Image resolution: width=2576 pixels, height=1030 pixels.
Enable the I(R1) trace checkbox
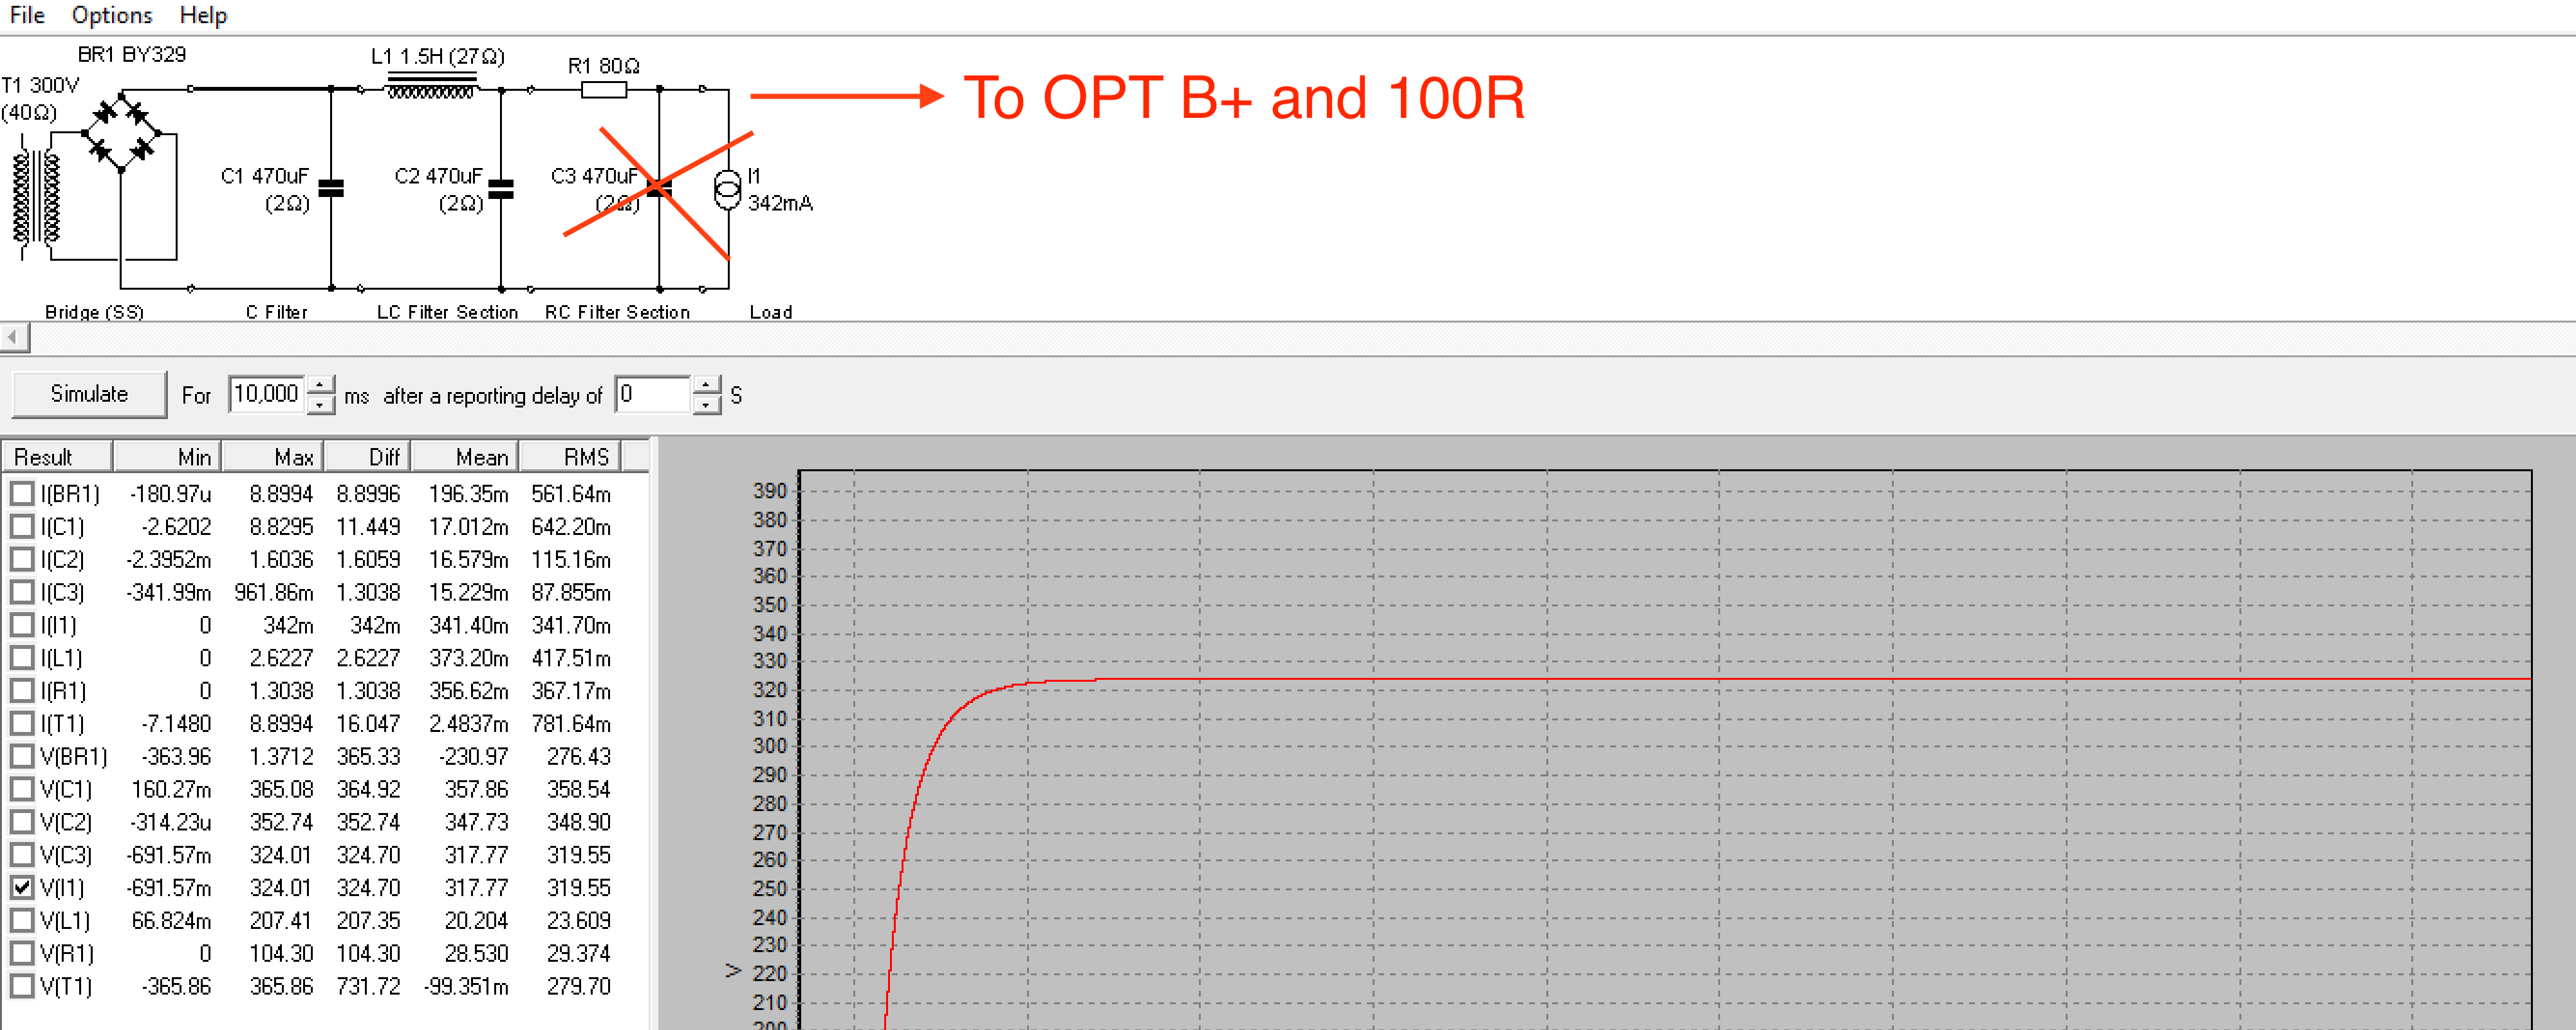22,690
